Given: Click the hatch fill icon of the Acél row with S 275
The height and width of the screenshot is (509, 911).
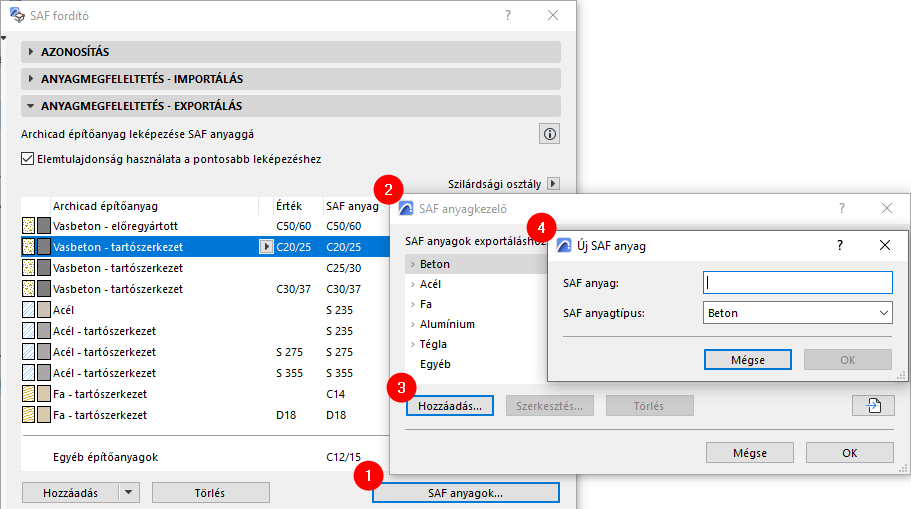Looking at the screenshot, I should pos(28,352).
